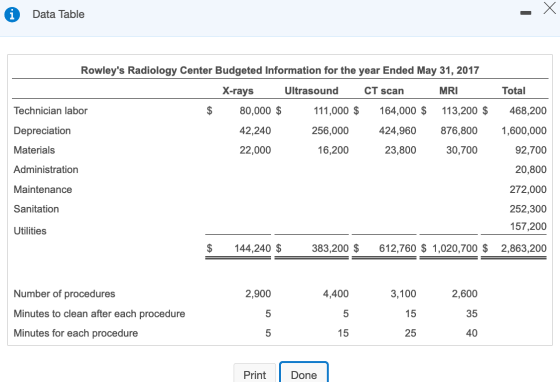Select the 876,800 MRI depreciation value
560x382 pixels.
click(459, 131)
